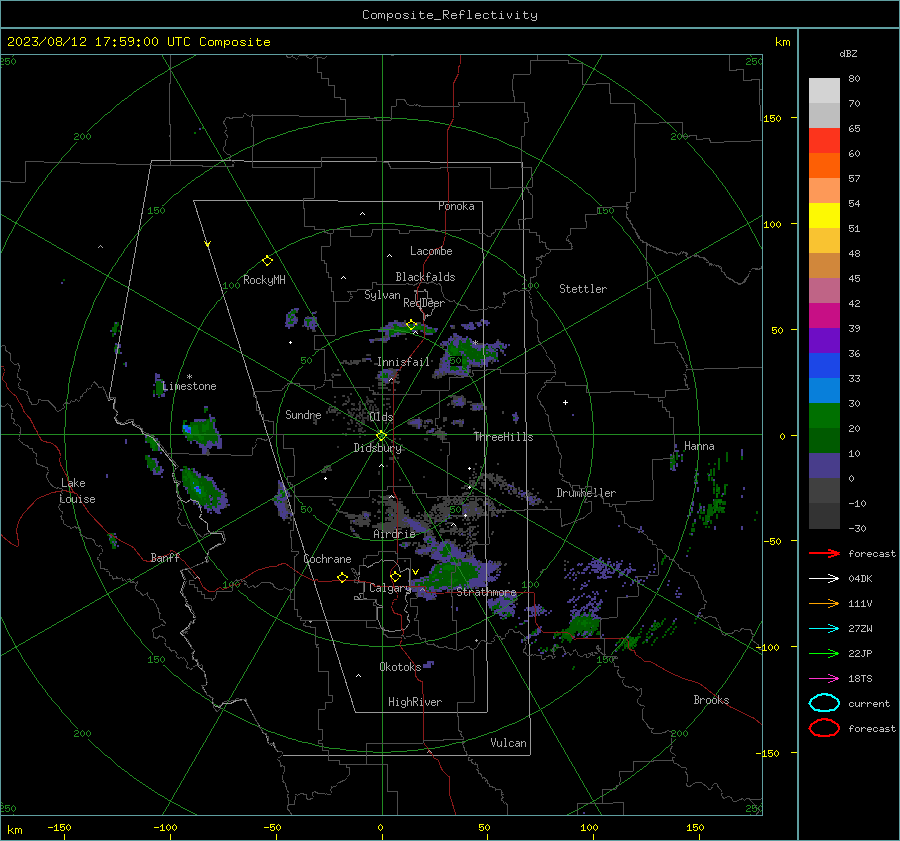This screenshot has height=841, width=900.
Task: Click the Drumheller city label
Action: pyautogui.click(x=585, y=493)
